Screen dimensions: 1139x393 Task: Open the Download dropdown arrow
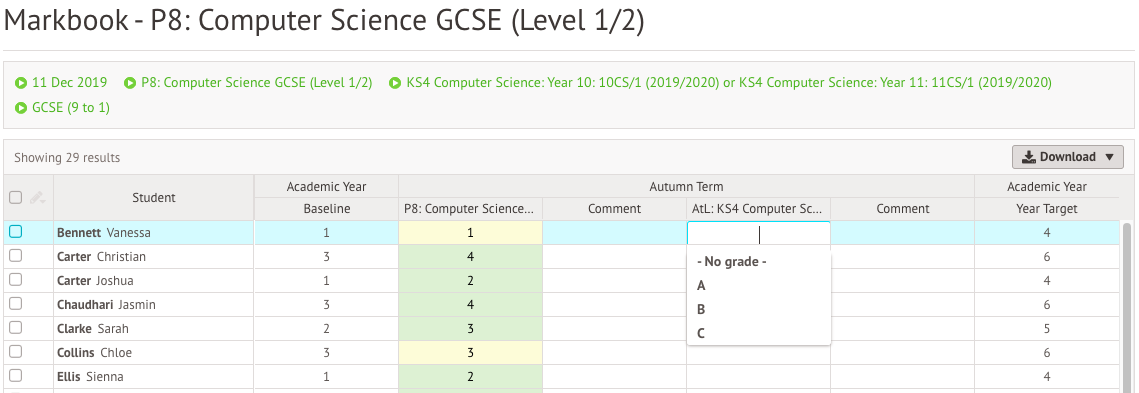1108,157
